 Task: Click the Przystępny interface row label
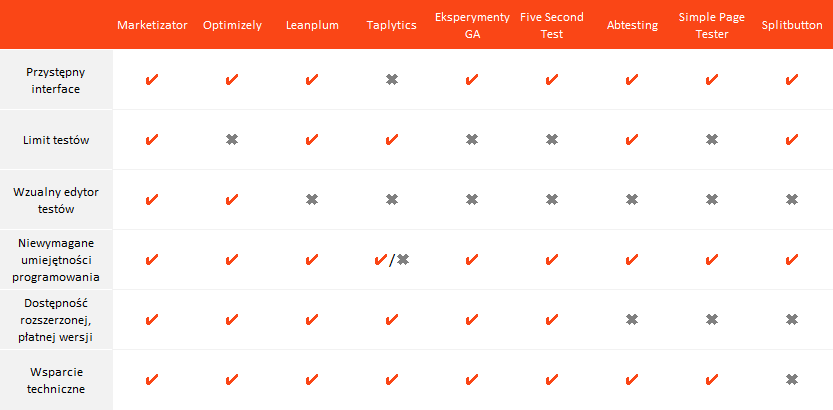(x=56, y=80)
